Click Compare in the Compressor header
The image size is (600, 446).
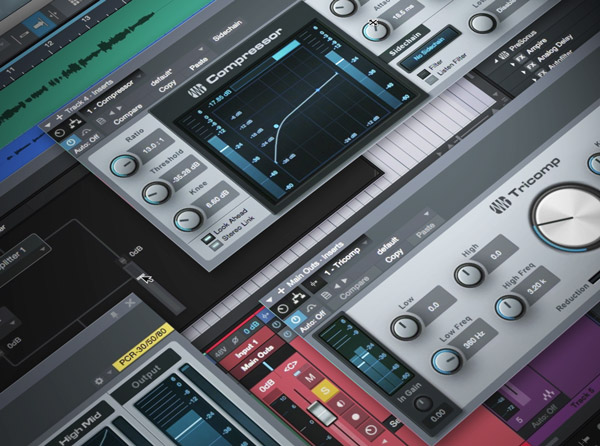click(x=128, y=114)
